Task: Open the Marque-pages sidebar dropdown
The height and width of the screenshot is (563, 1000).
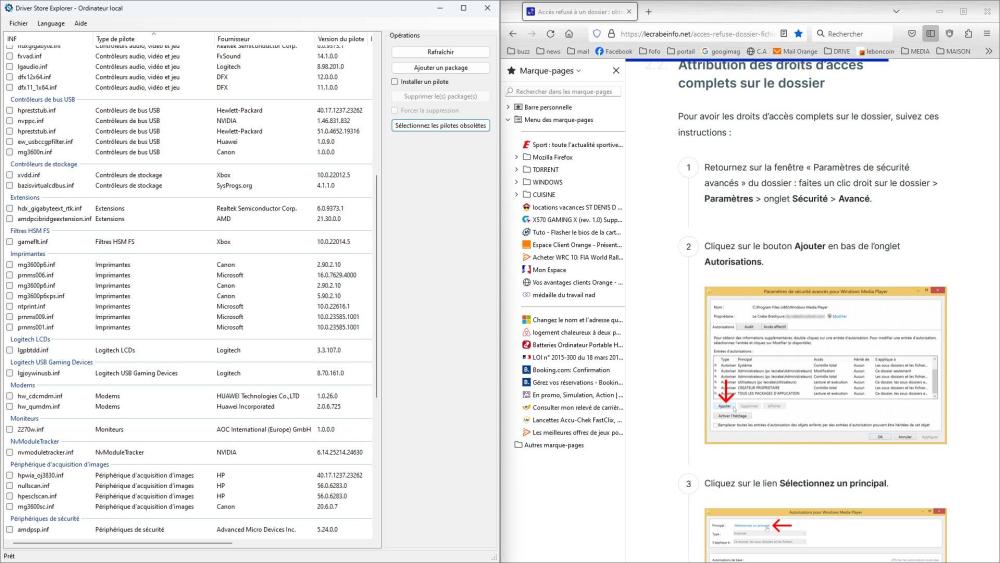Action: pos(578,71)
